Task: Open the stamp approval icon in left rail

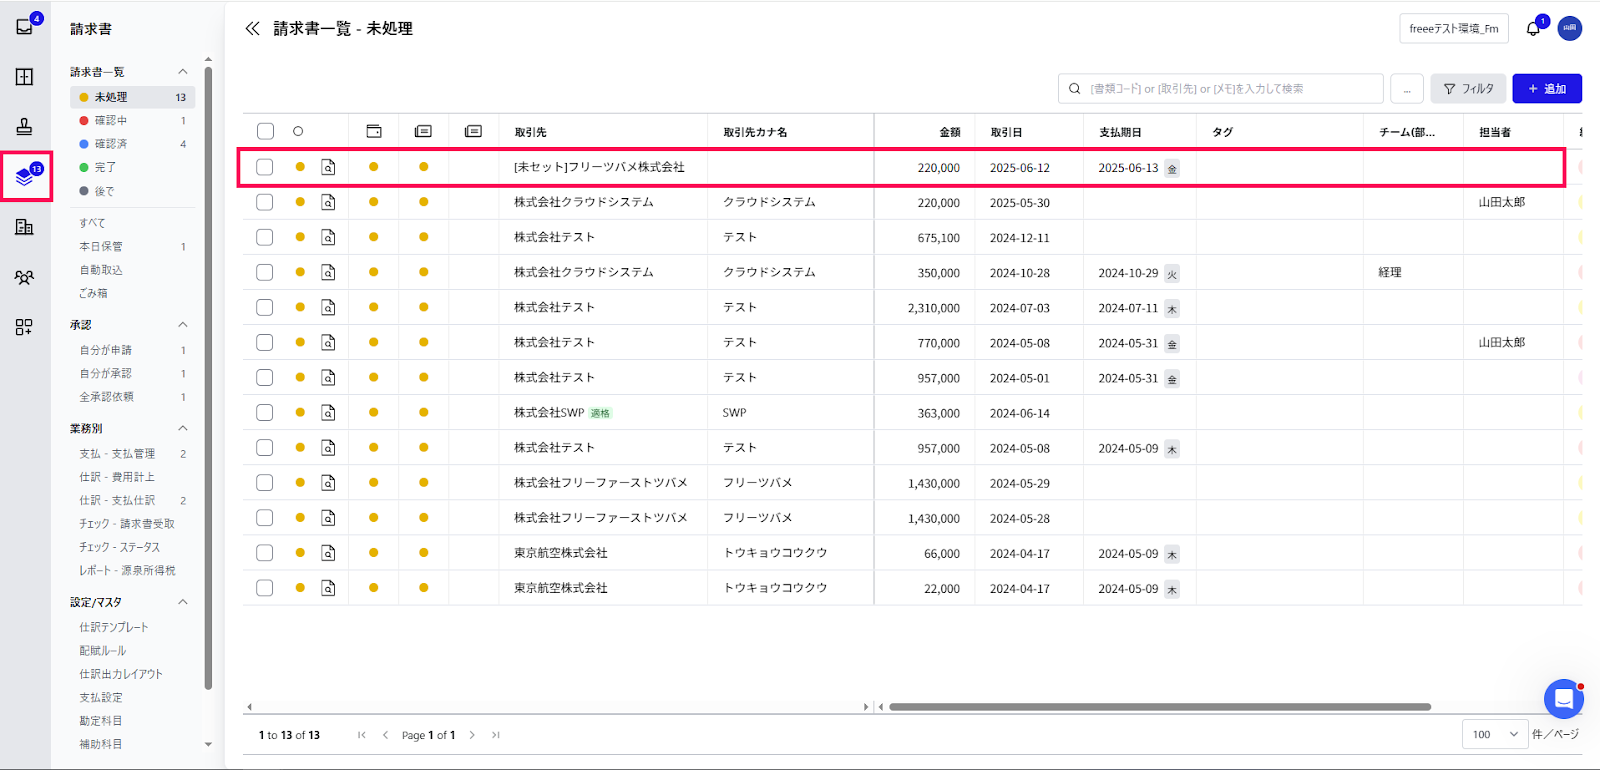Action: tap(25, 127)
